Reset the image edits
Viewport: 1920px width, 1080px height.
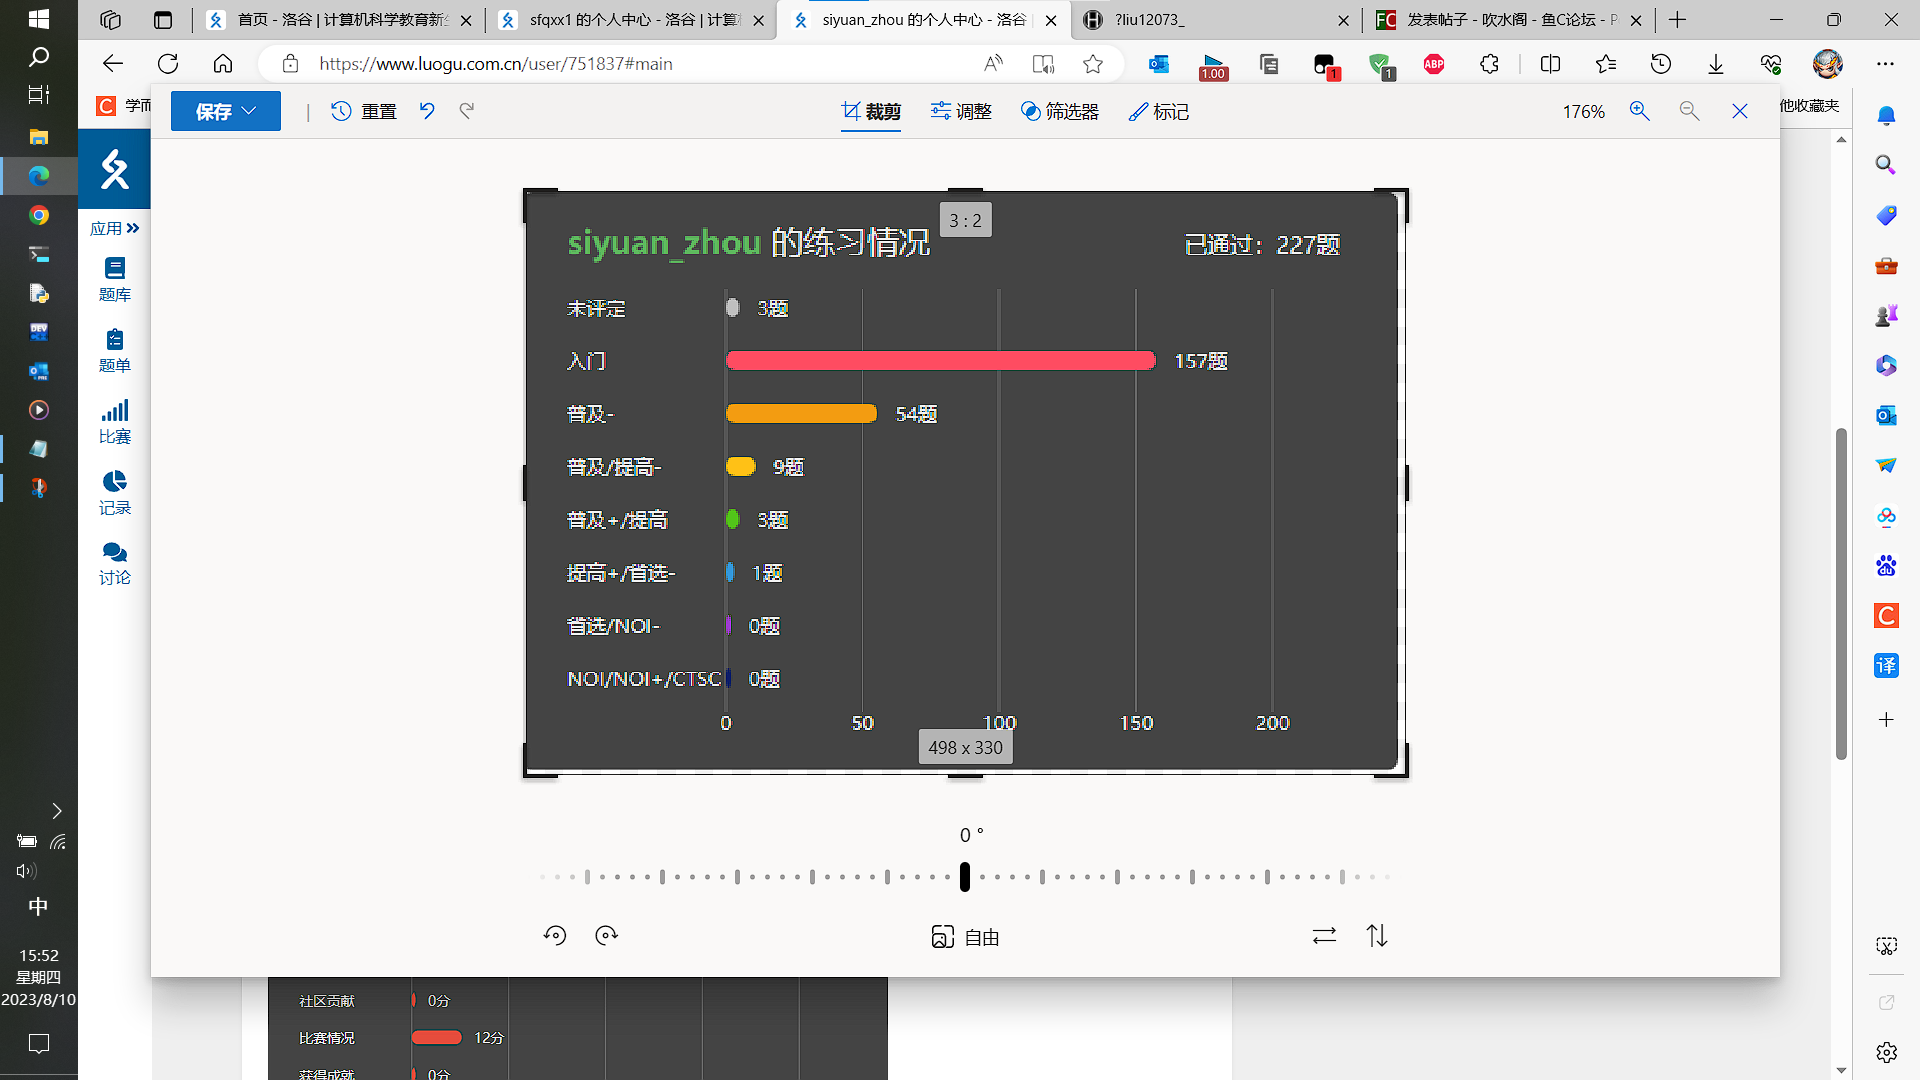[x=364, y=111]
